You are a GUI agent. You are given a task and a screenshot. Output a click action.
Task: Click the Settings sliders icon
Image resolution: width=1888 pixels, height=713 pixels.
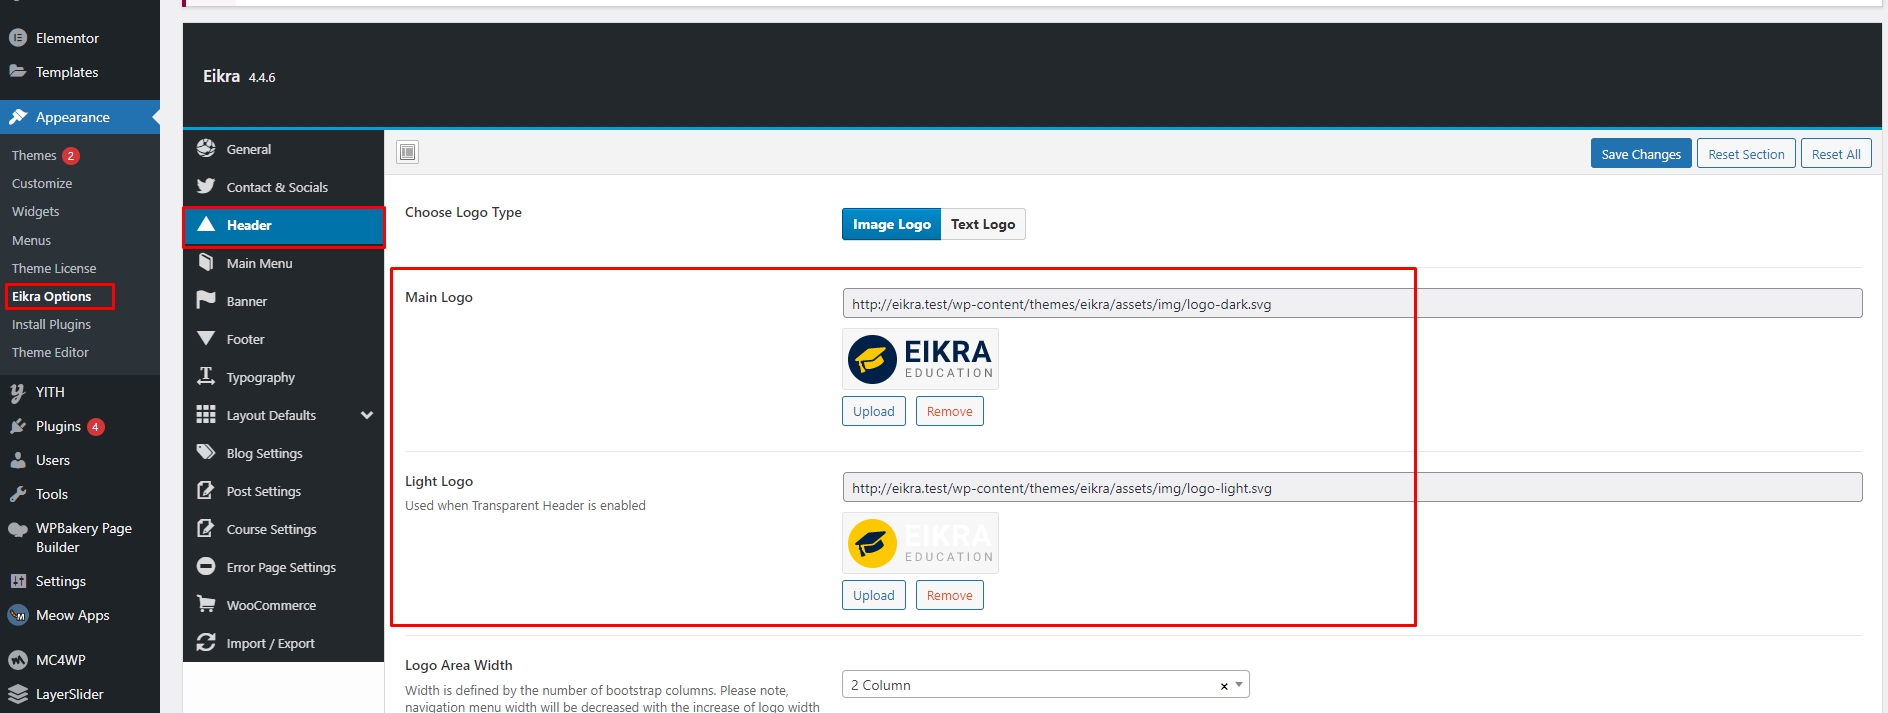coord(18,581)
